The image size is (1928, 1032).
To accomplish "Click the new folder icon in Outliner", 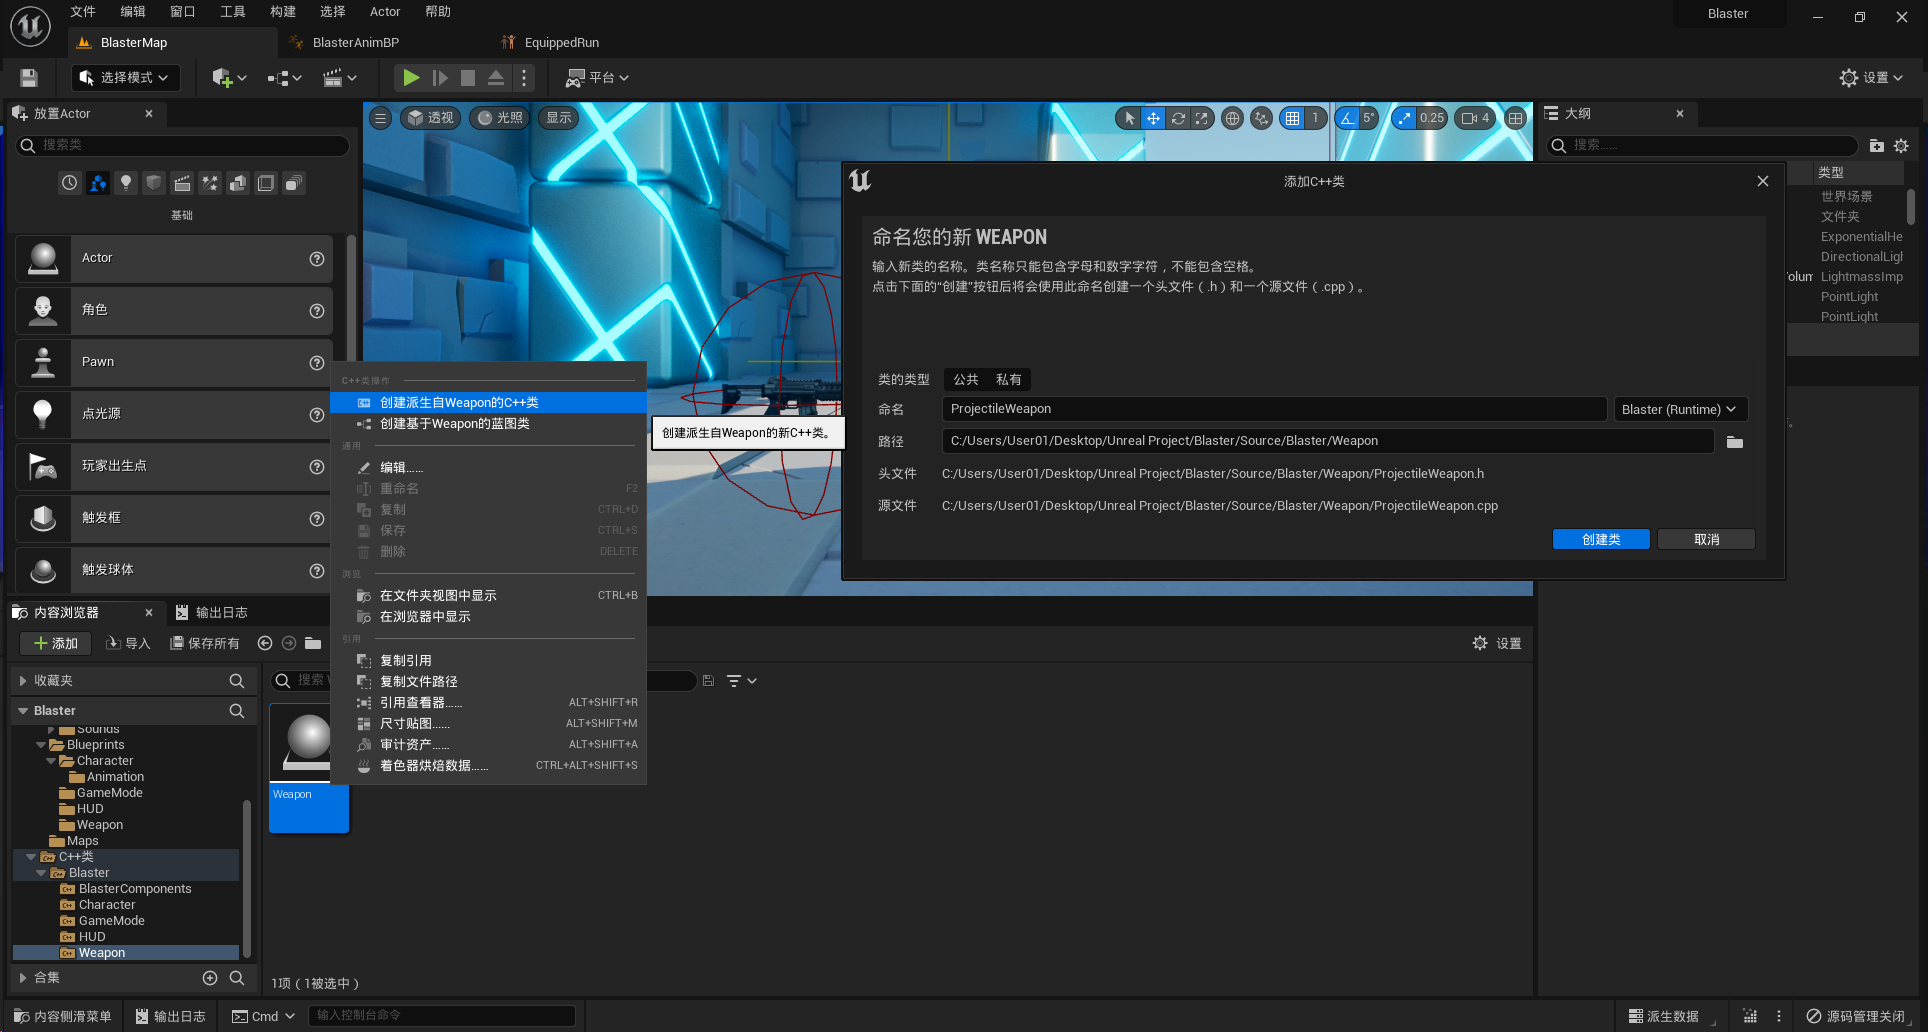I will (x=1877, y=146).
